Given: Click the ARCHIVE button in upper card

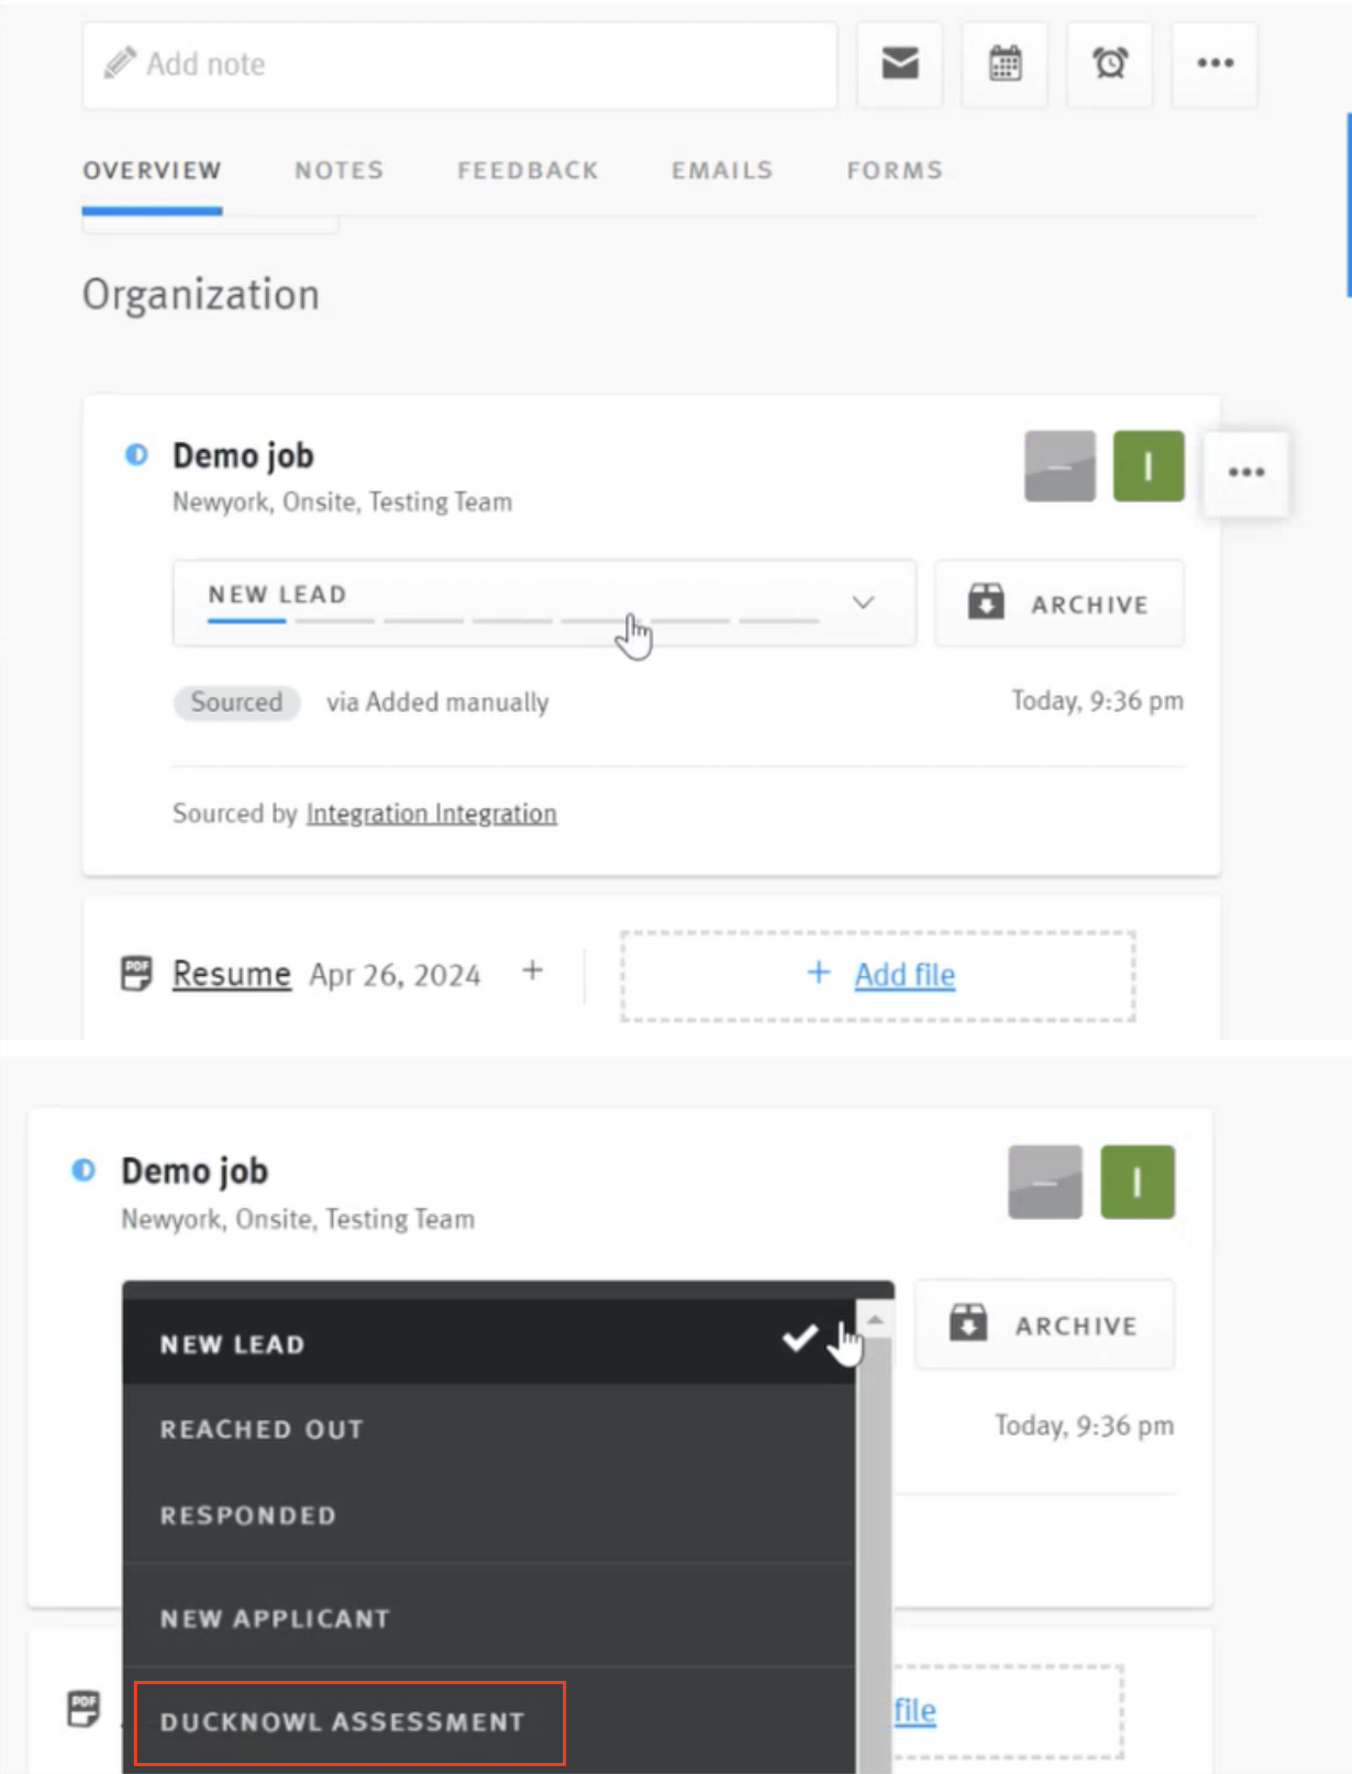Looking at the screenshot, I should tap(1059, 604).
